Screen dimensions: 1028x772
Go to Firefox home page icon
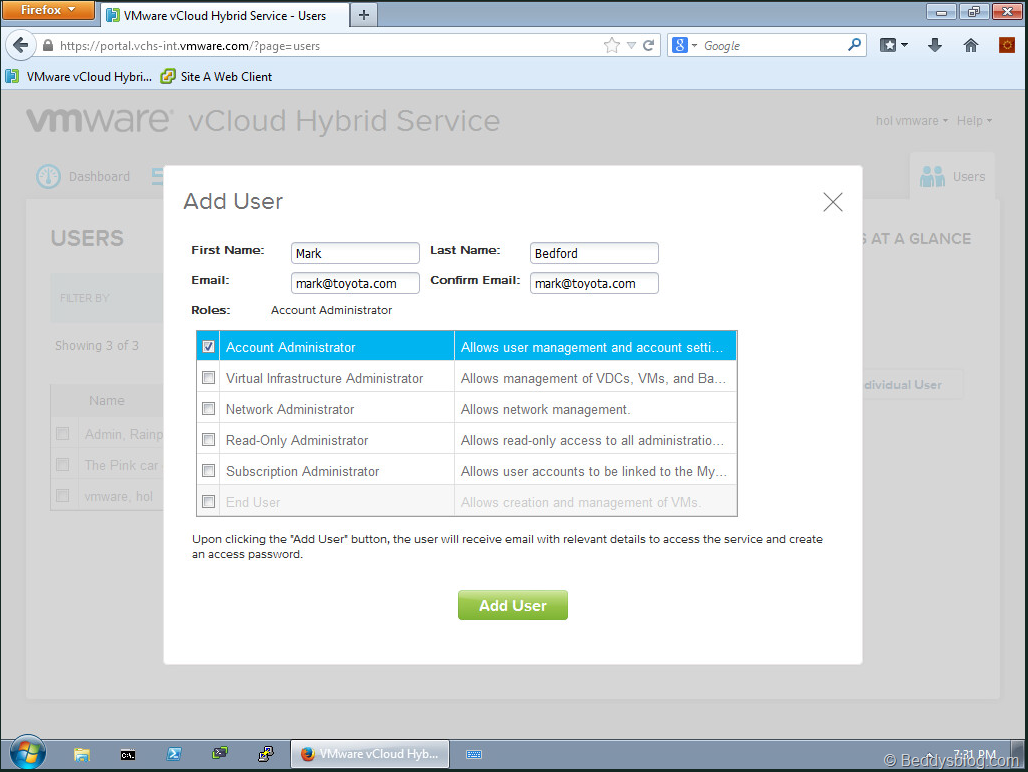tap(970, 45)
